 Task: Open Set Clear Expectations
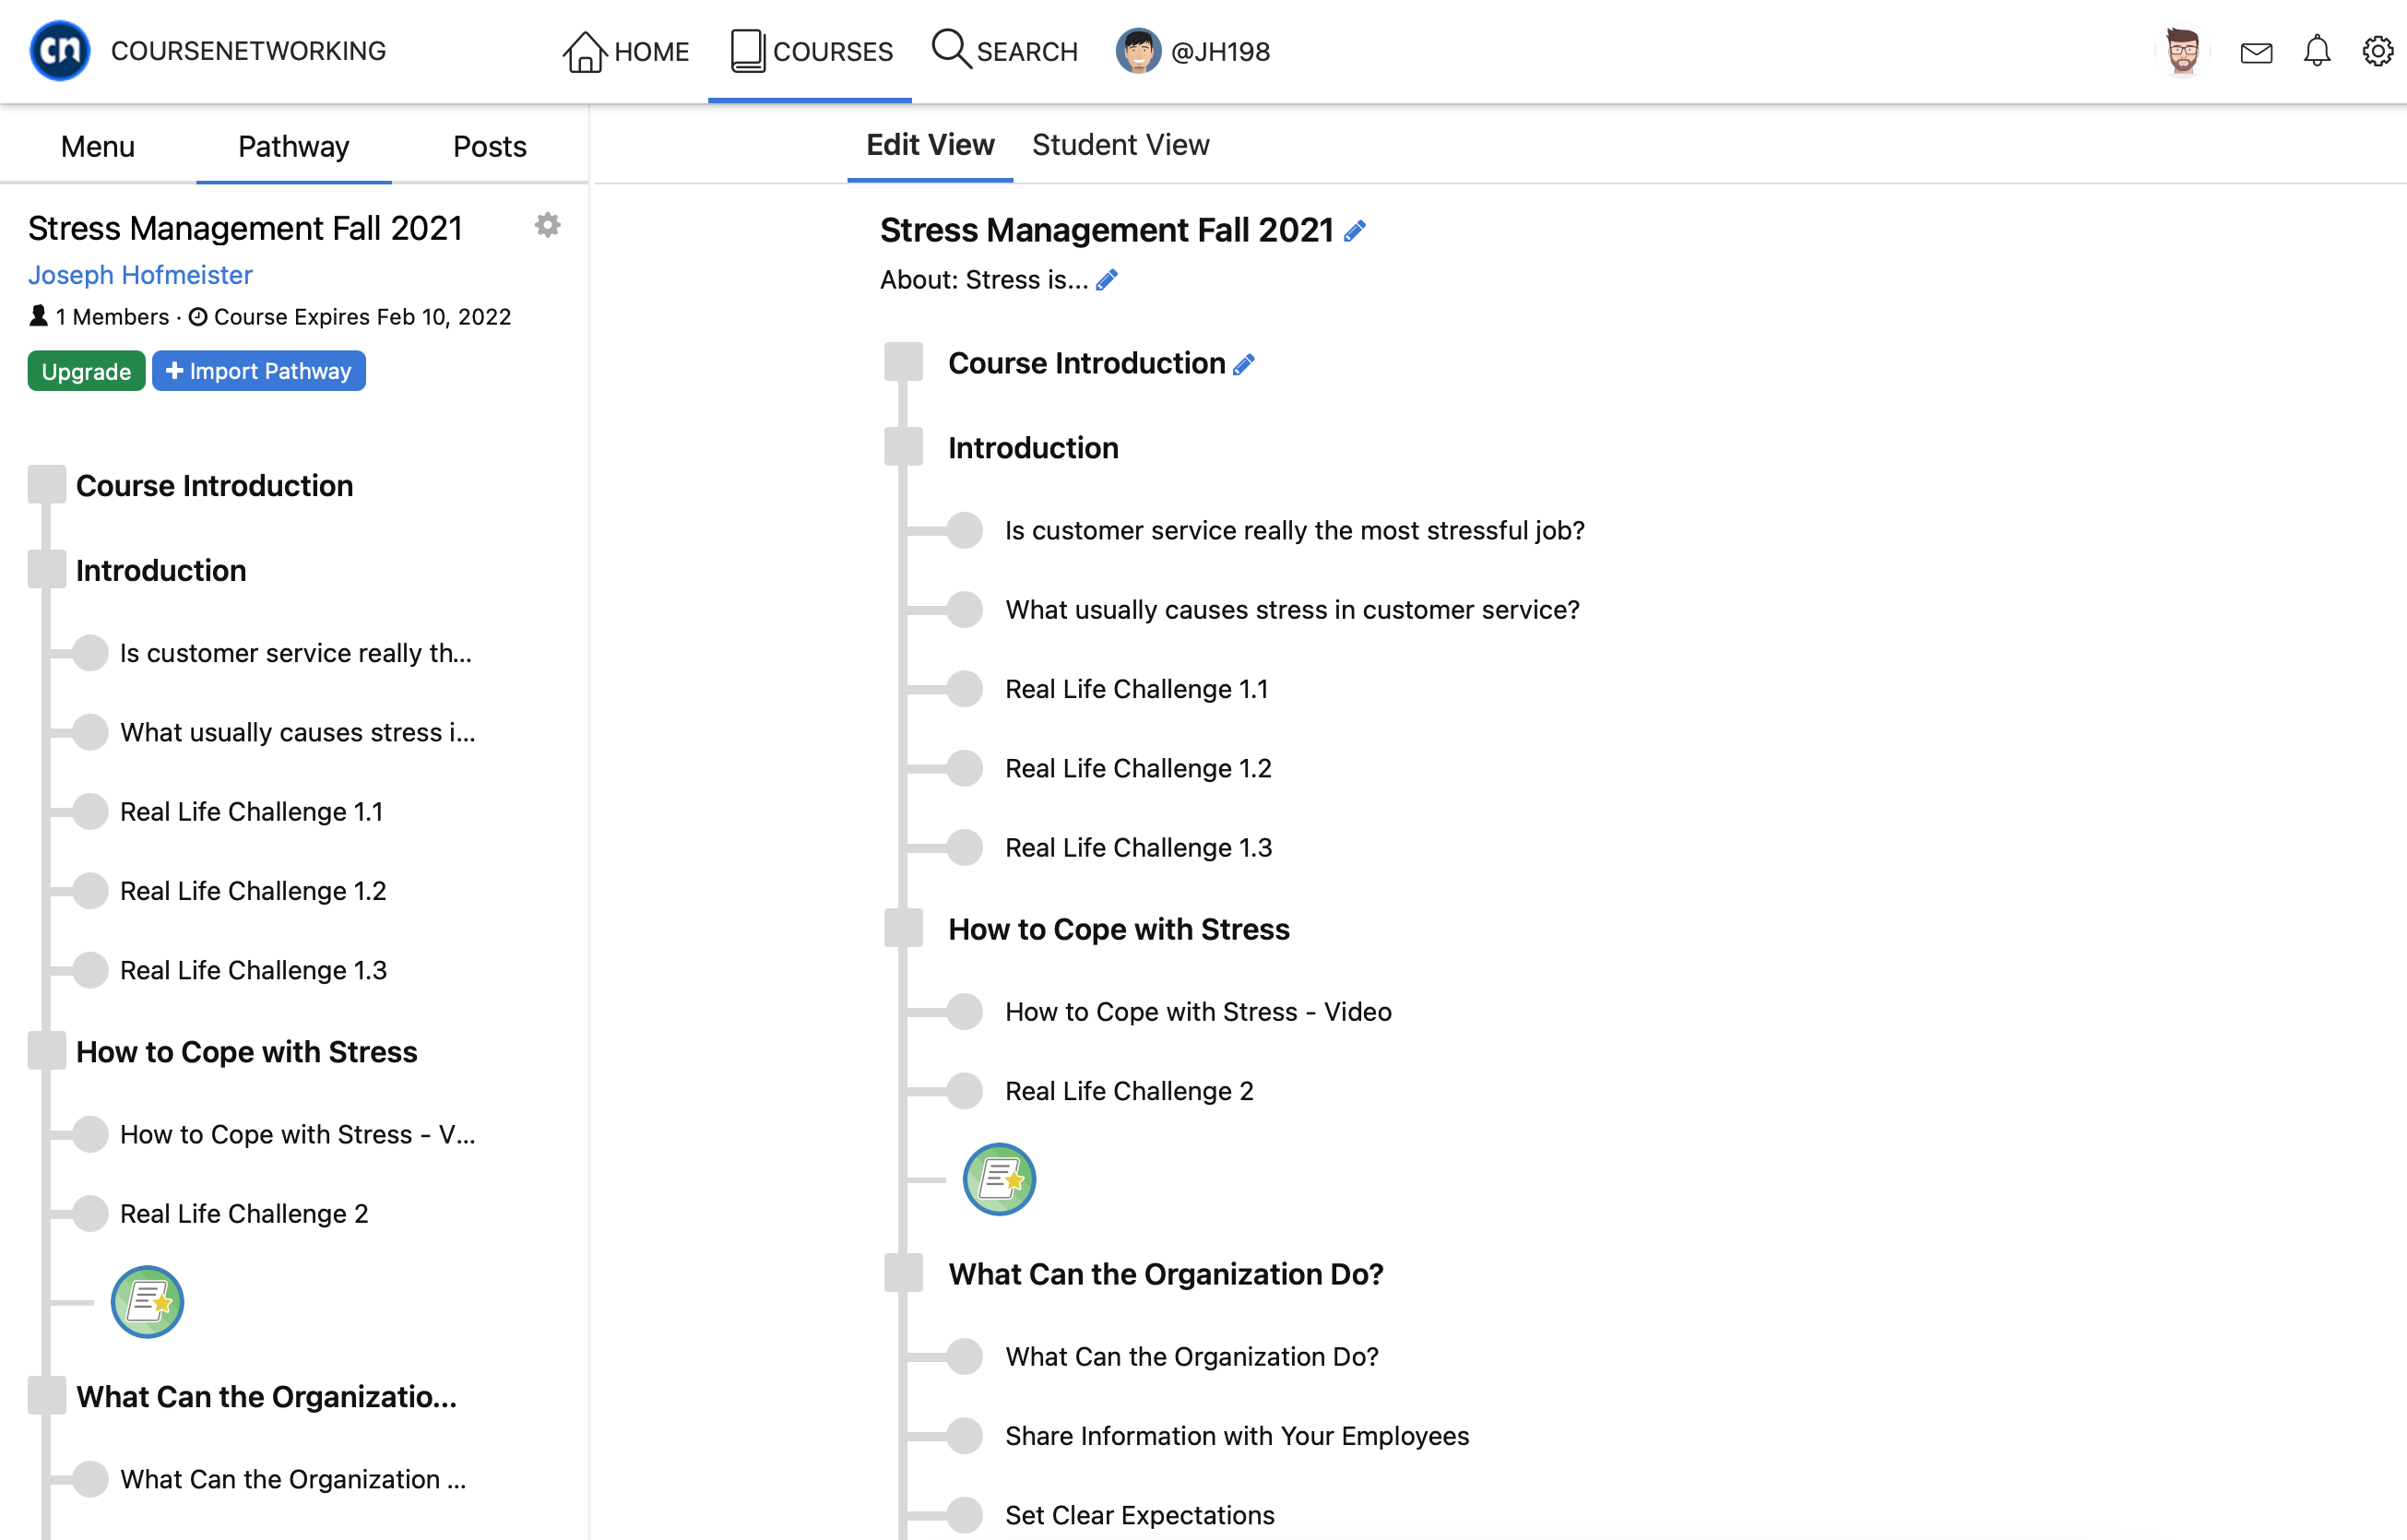click(x=1140, y=1514)
